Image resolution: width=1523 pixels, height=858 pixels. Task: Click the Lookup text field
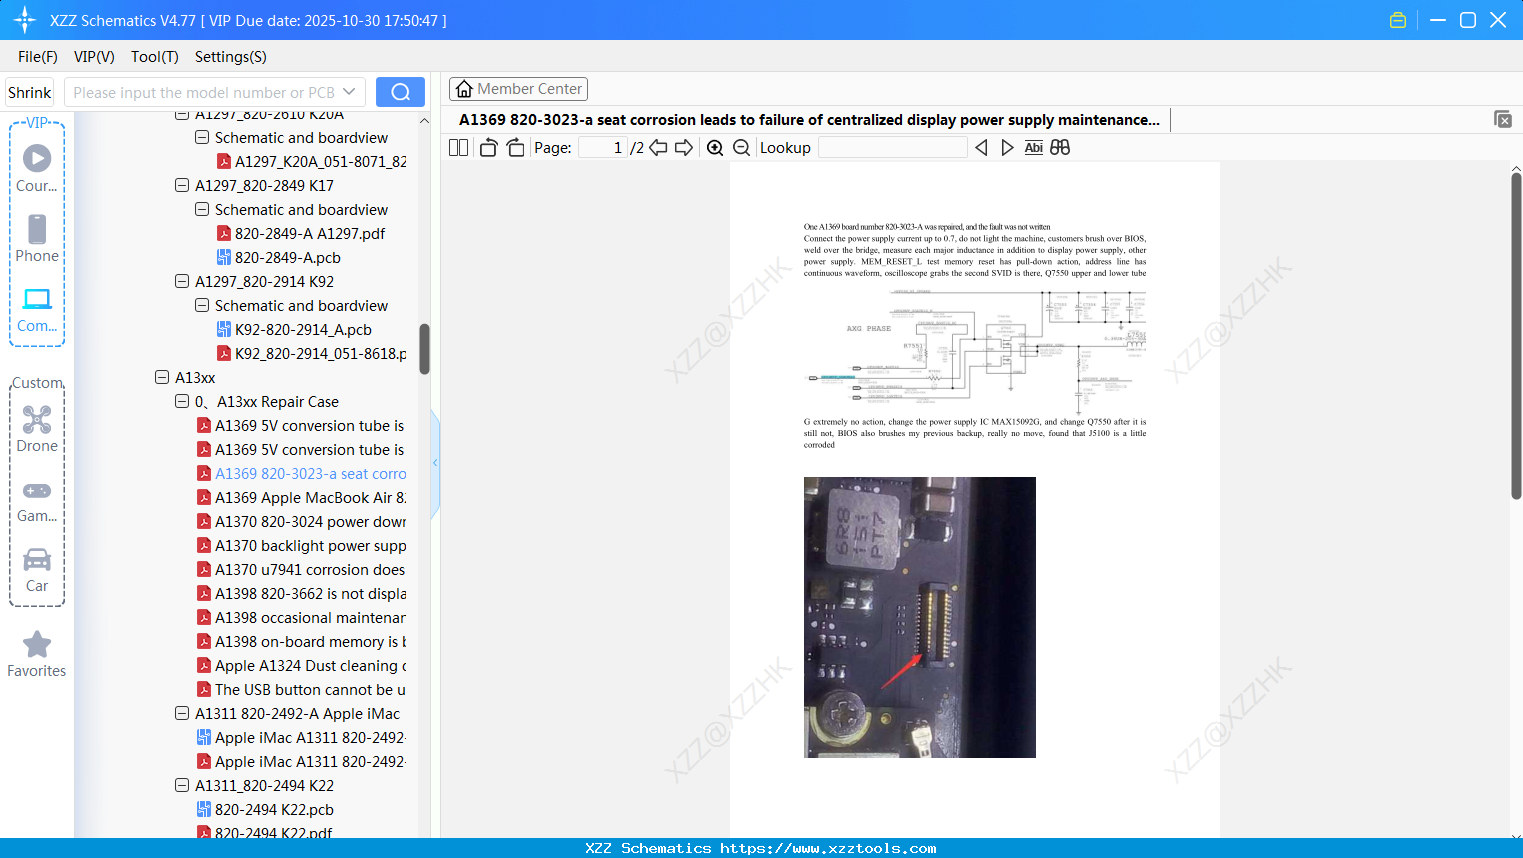pos(892,147)
